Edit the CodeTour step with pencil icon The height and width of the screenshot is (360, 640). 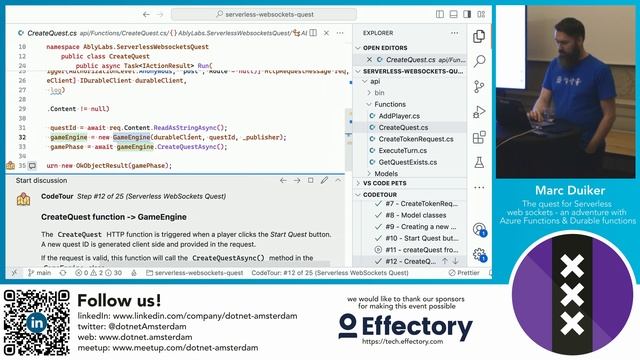324,180
